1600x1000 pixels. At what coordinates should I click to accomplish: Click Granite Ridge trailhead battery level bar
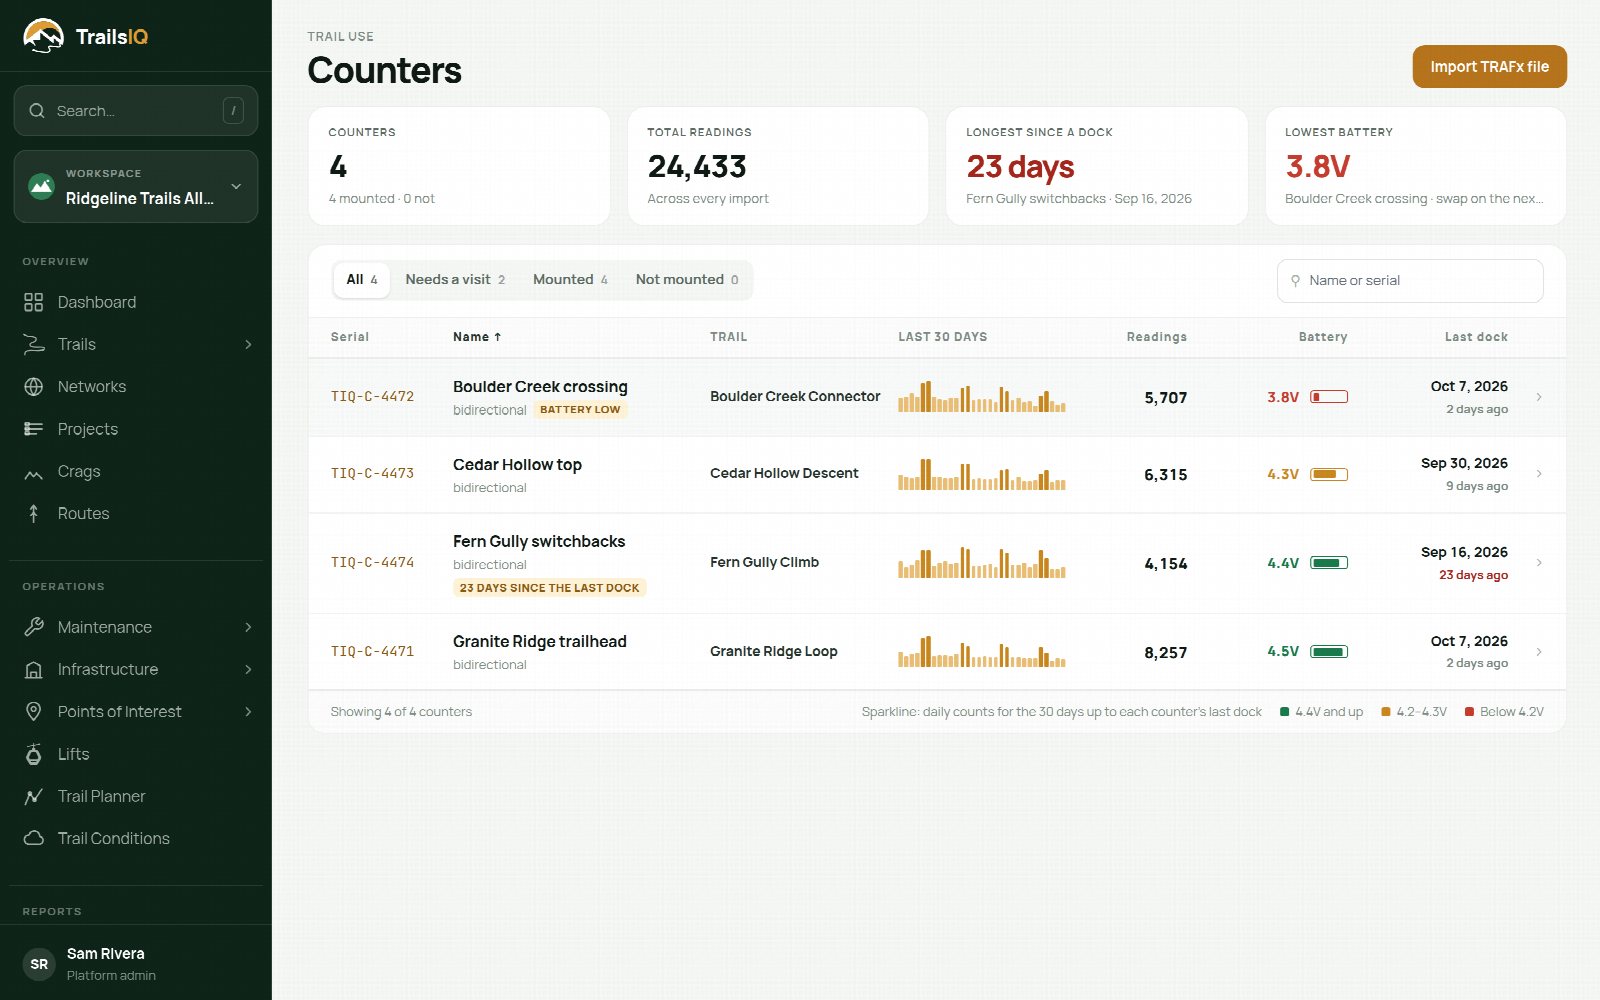1329,652
